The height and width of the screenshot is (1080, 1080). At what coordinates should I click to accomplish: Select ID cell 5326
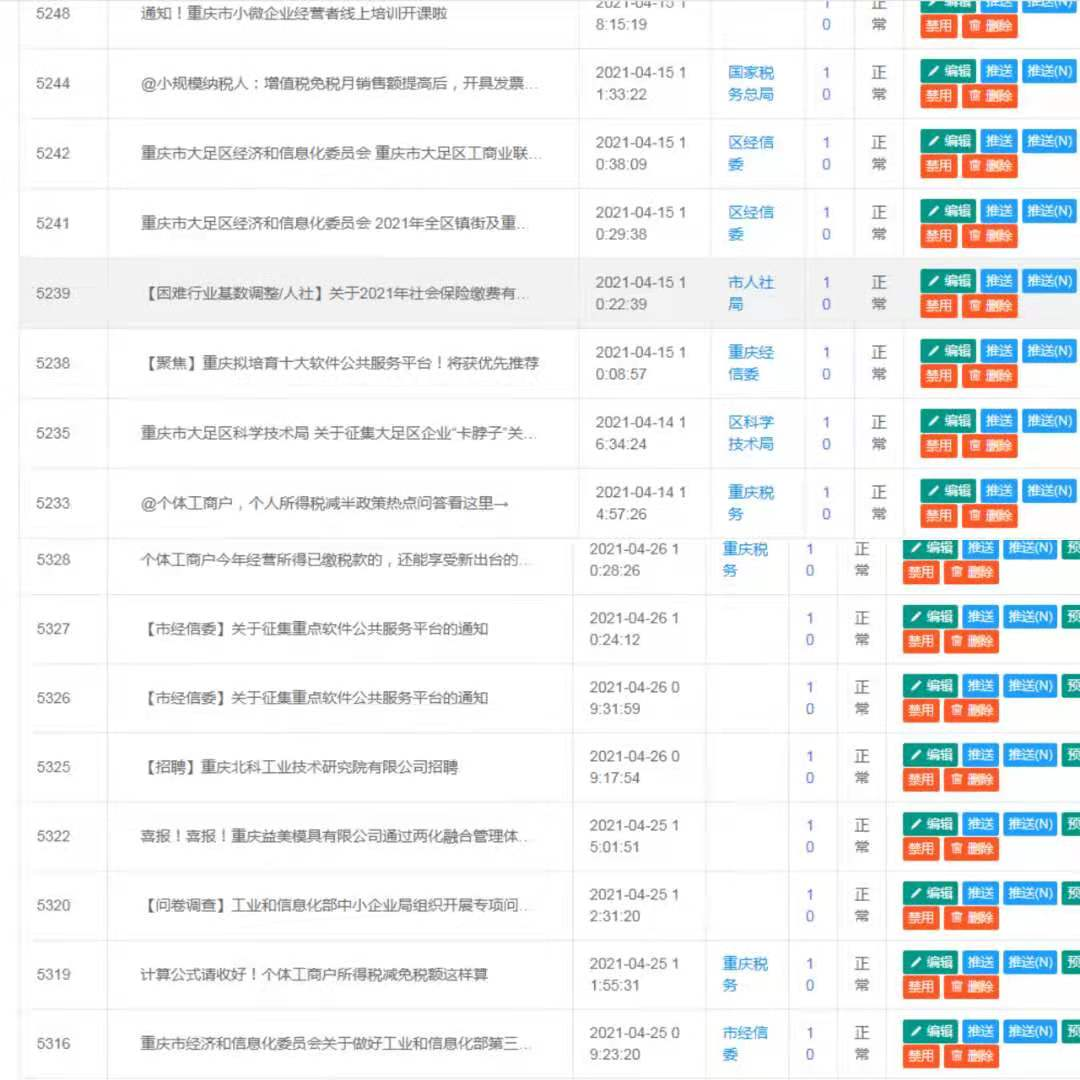(x=54, y=698)
